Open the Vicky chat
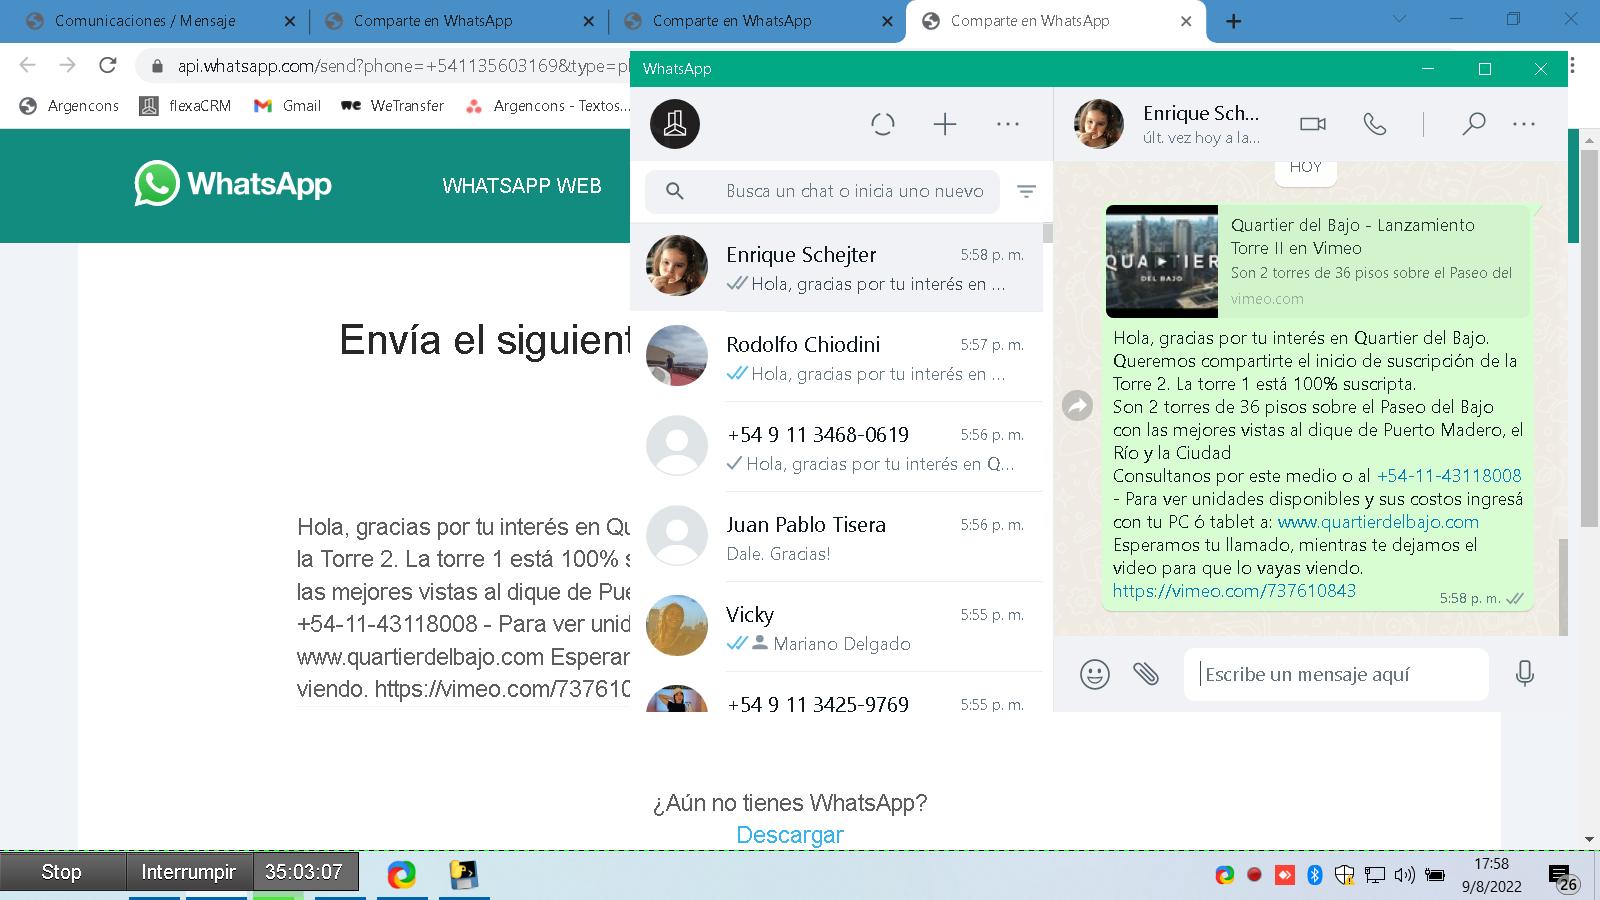 [836, 627]
